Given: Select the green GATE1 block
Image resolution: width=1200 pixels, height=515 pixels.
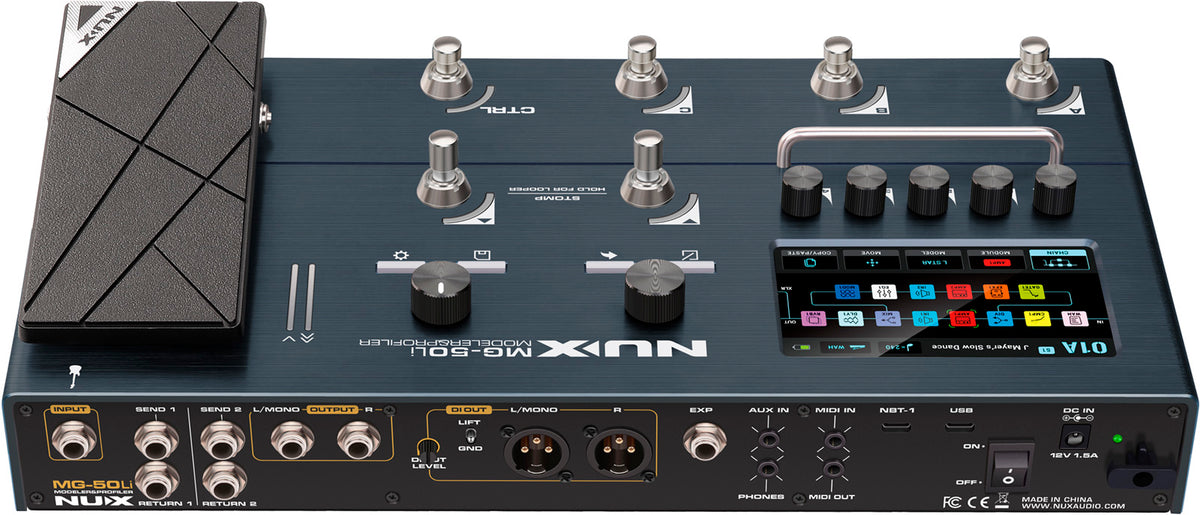Looking at the screenshot, I should coord(1032,292).
